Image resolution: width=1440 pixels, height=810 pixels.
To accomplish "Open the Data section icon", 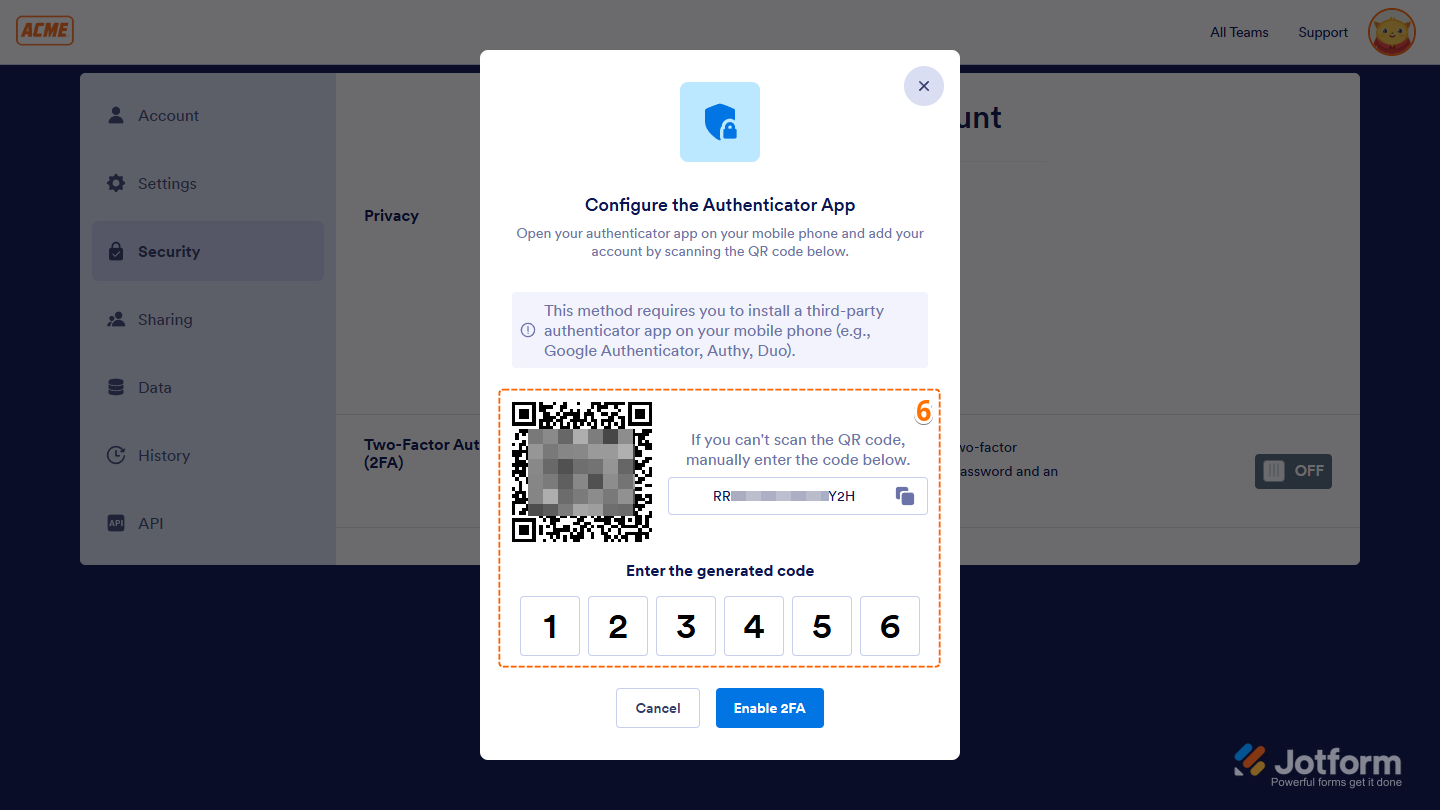I will [x=117, y=387].
